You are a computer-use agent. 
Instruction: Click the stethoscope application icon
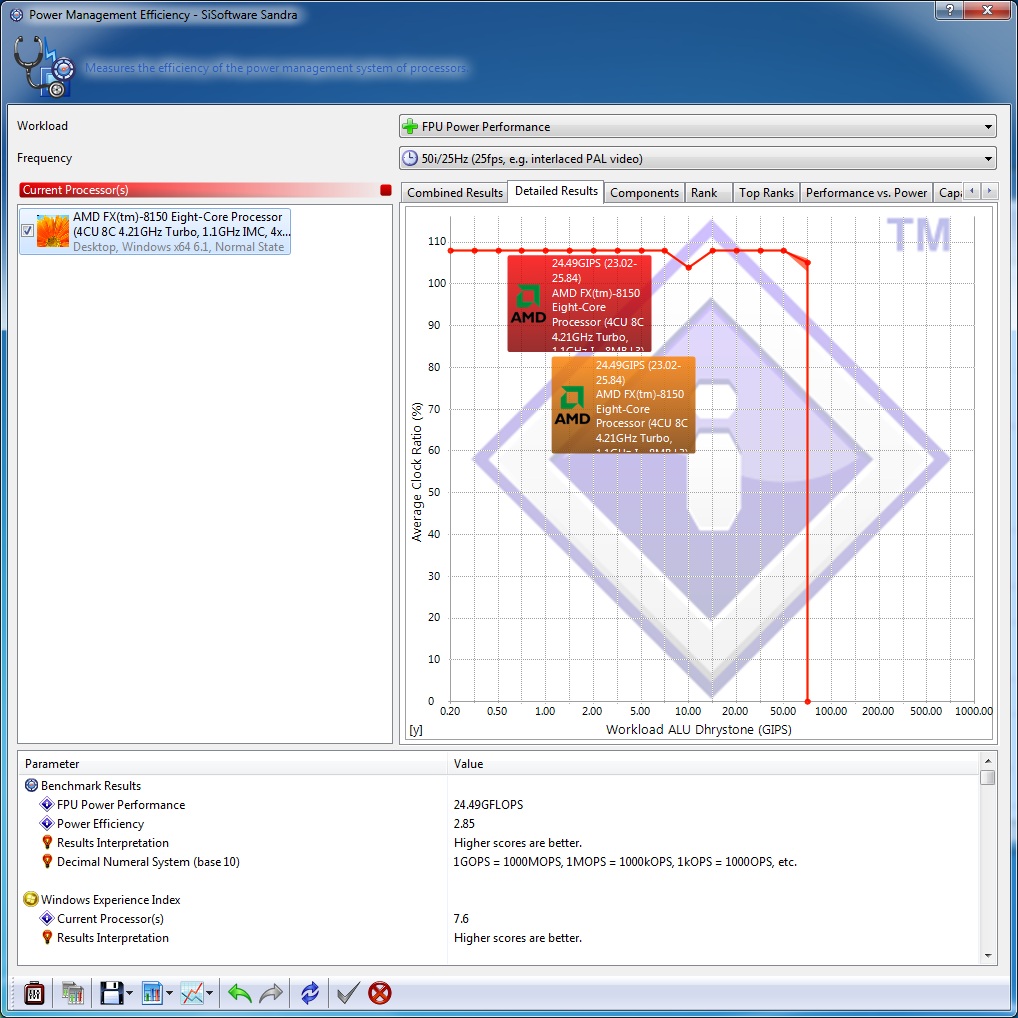43,66
